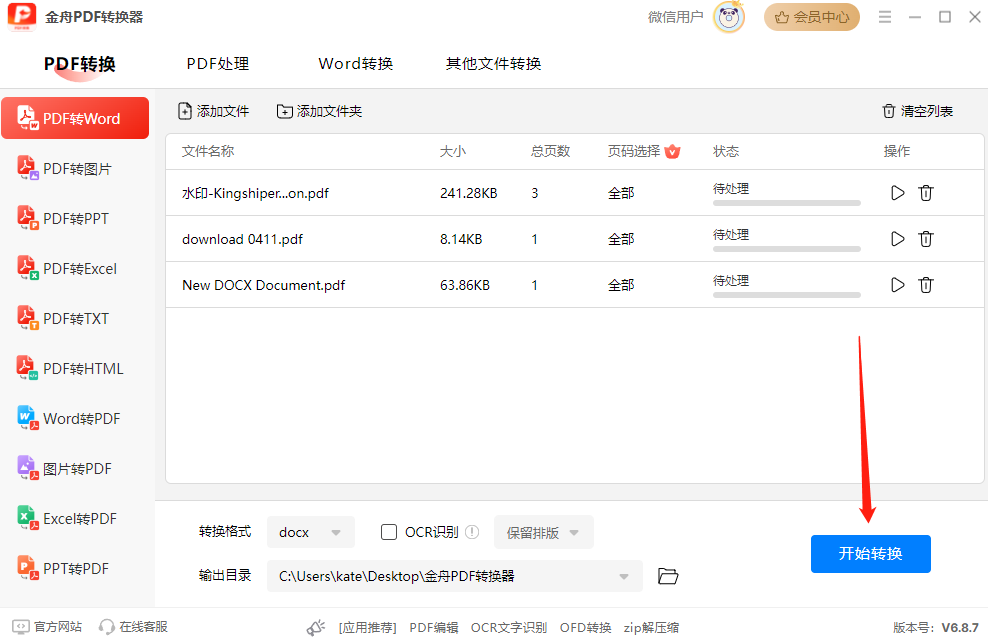988x644 pixels.
Task: Expand the 转换格式 docx dropdown
Action: click(x=311, y=532)
